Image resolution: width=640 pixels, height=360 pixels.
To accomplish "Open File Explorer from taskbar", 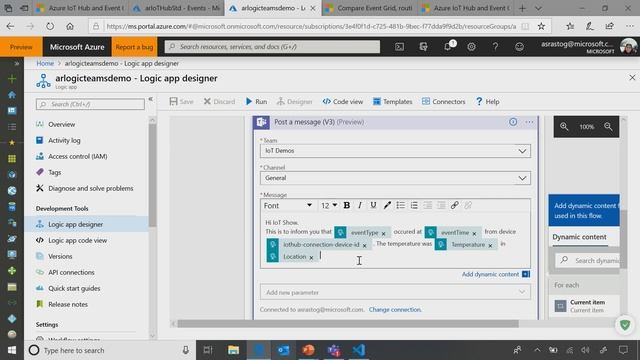I will (x=233, y=350).
